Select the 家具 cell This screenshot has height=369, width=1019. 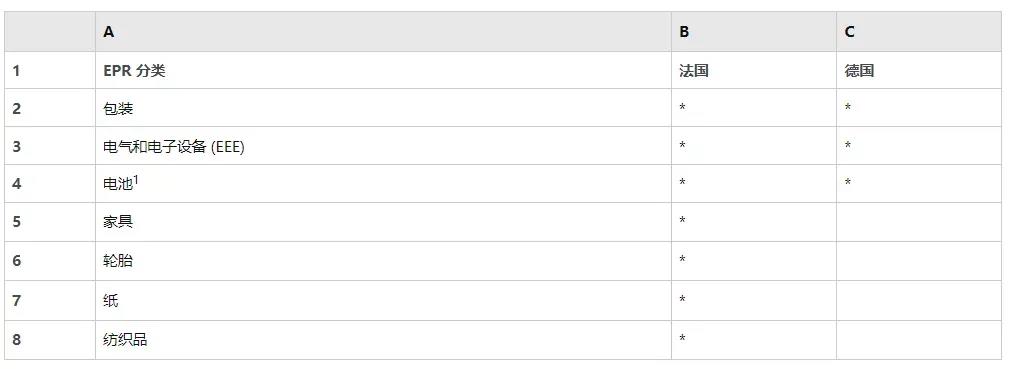point(383,222)
